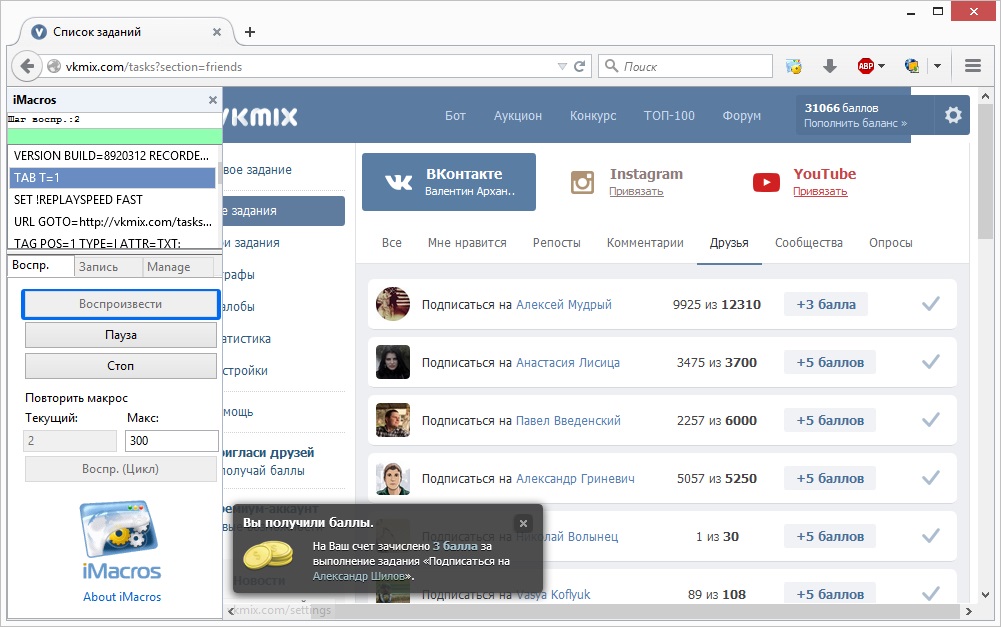Open the address bar history dropdown arrow
Image resolution: width=1001 pixels, height=627 pixels.
tap(564, 65)
